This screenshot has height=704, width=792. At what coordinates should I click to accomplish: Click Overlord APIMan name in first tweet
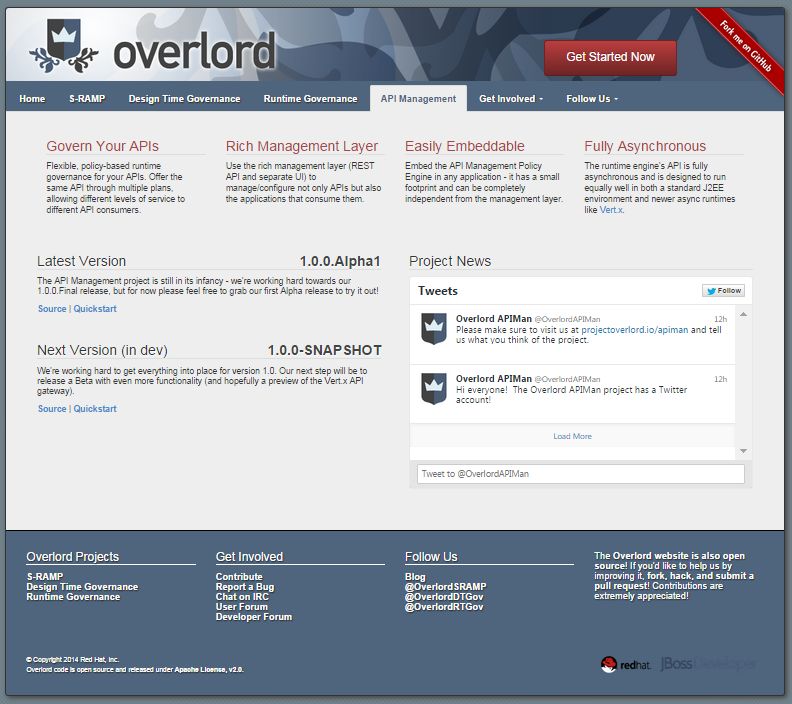(x=493, y=319)
